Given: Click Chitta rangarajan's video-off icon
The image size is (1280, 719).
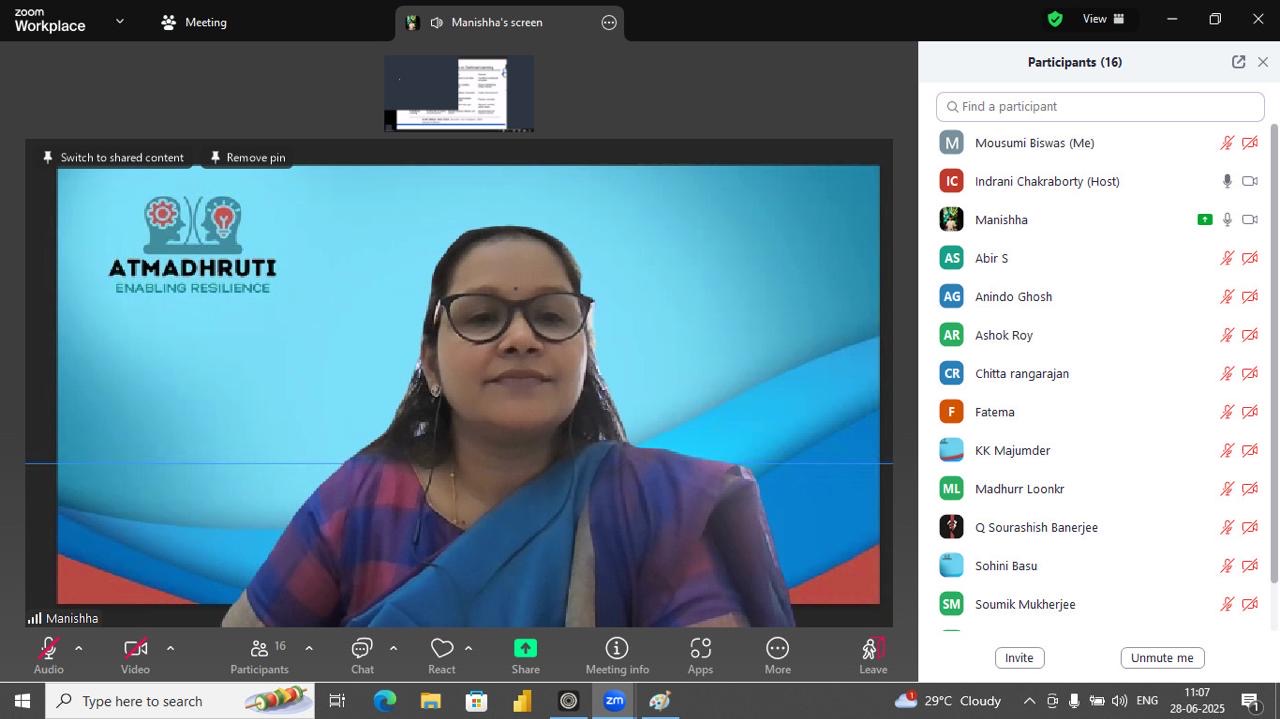Looking at the screenshot, I should [1250, 374].
